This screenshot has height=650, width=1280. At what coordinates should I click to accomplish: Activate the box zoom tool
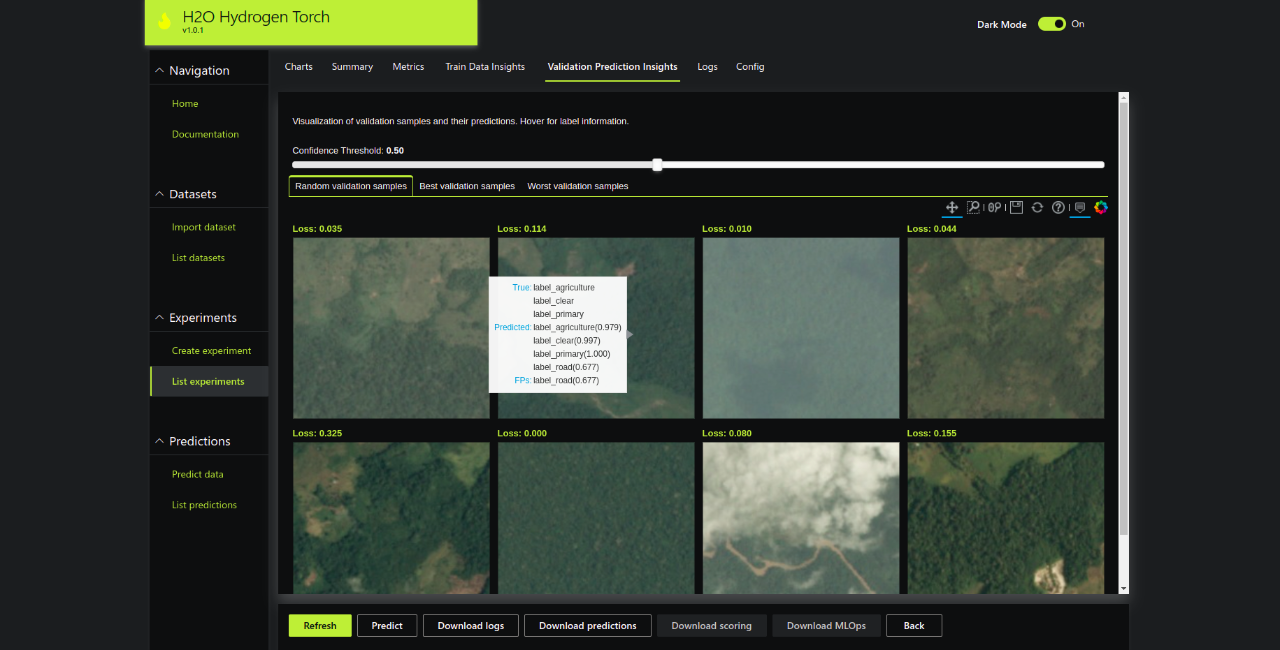tap(973, 207)
